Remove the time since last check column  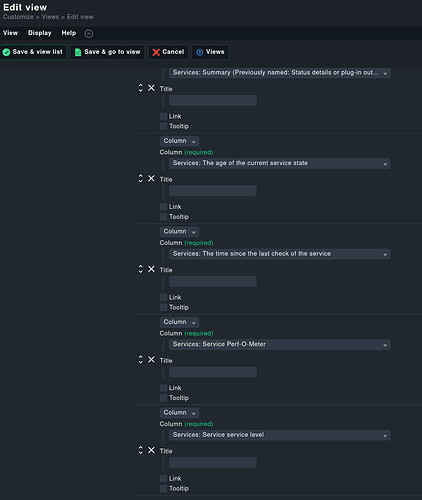[151, 269]
